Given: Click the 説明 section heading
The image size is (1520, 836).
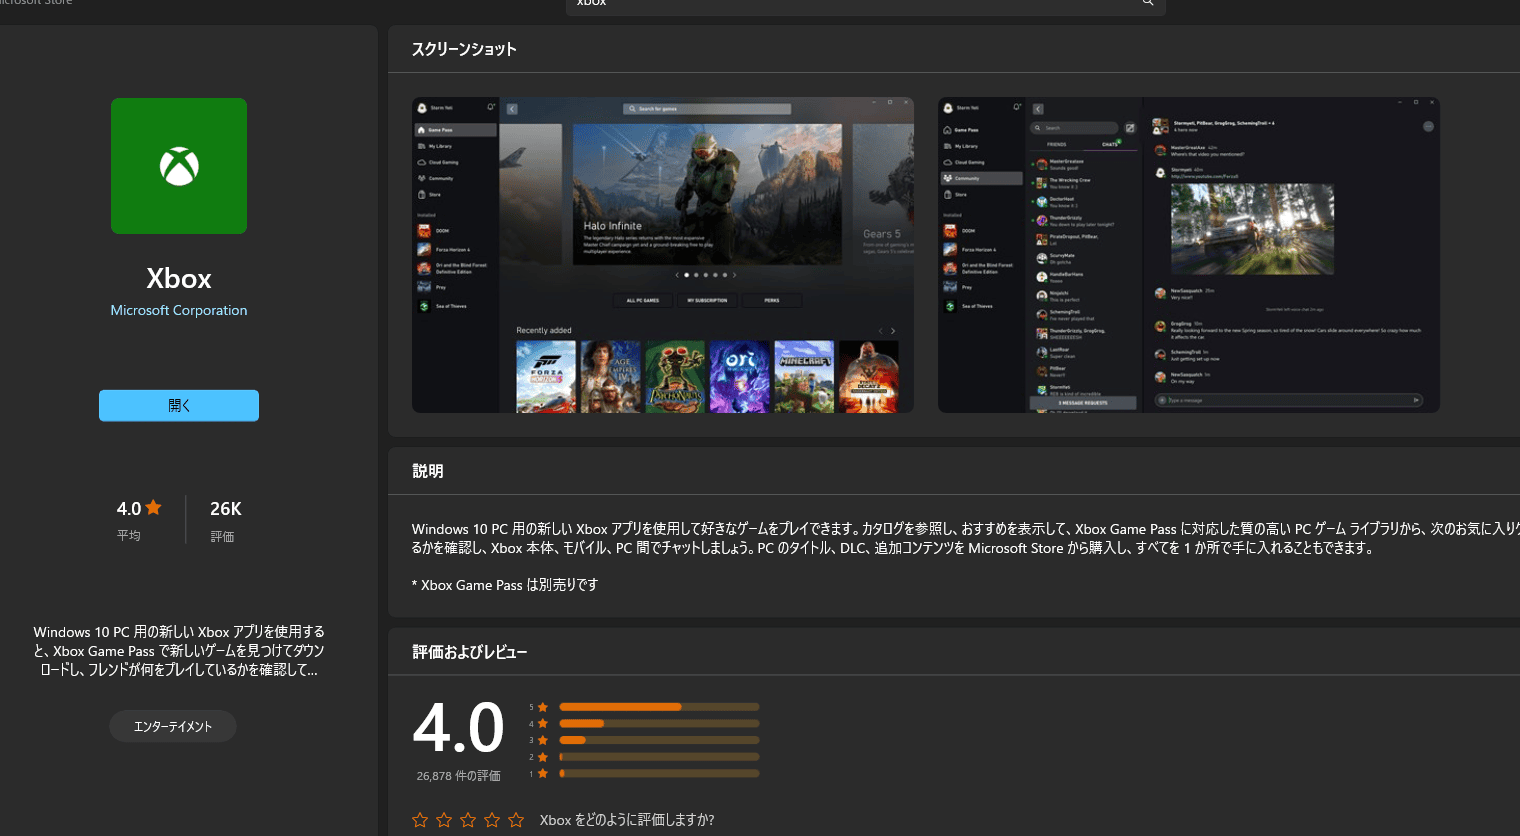Looking at the screenshot, I should click(x=427, y=471).
